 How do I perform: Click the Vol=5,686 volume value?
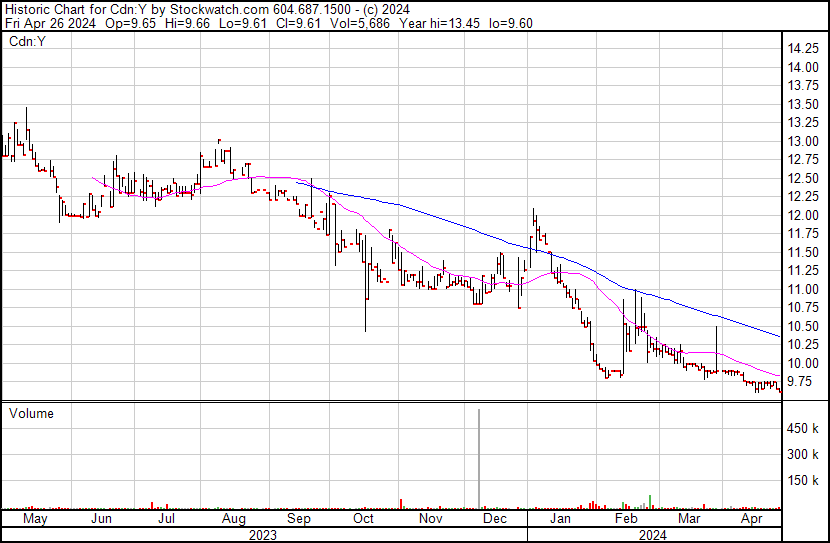point(360,23)
